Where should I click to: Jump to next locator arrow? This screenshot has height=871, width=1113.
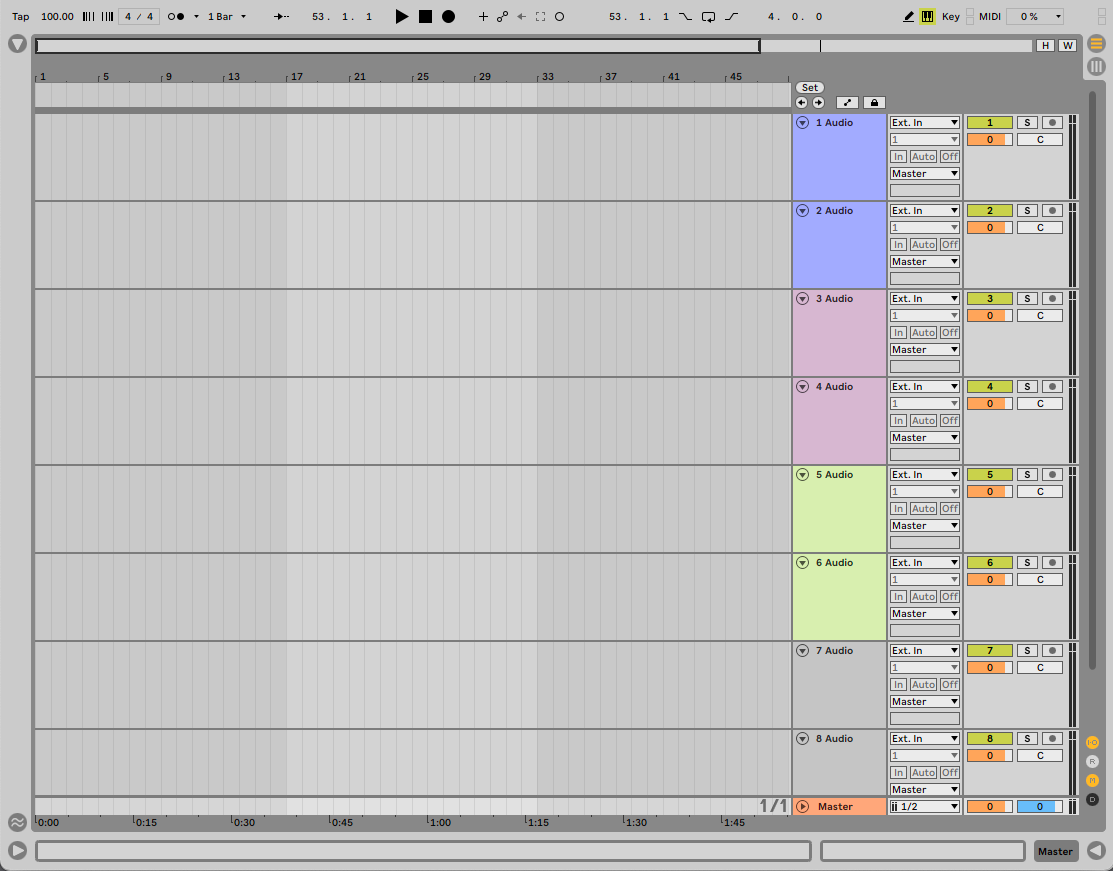(x=818, y=102)
